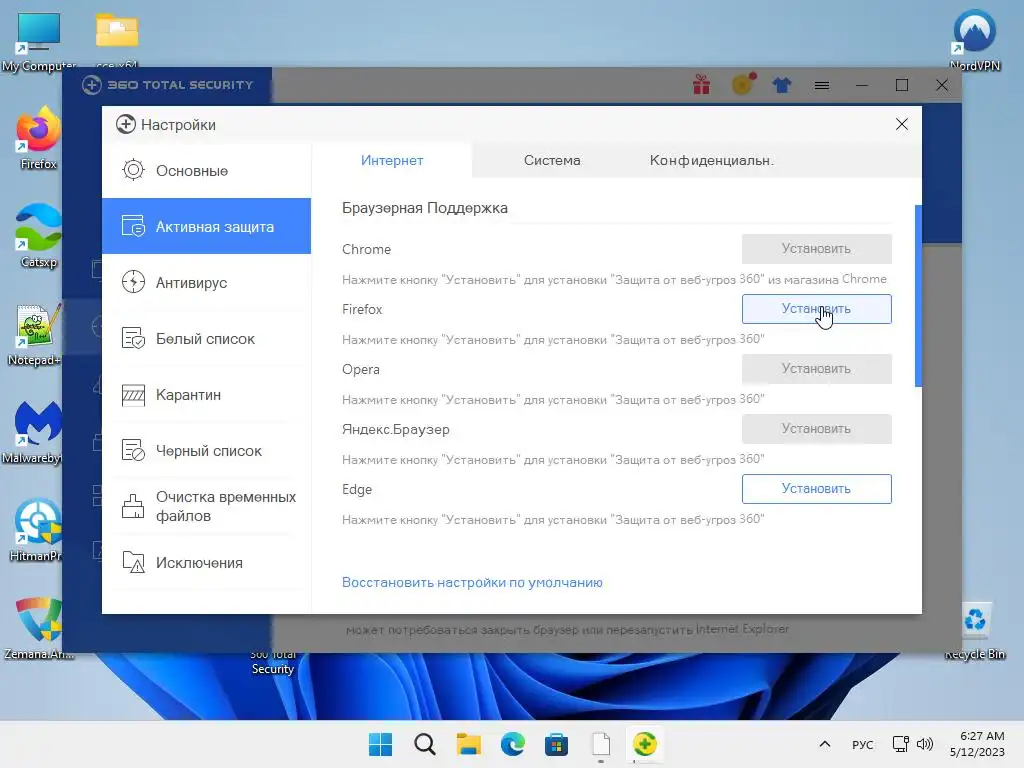Click Установить for Edge

tap(816, 489)
